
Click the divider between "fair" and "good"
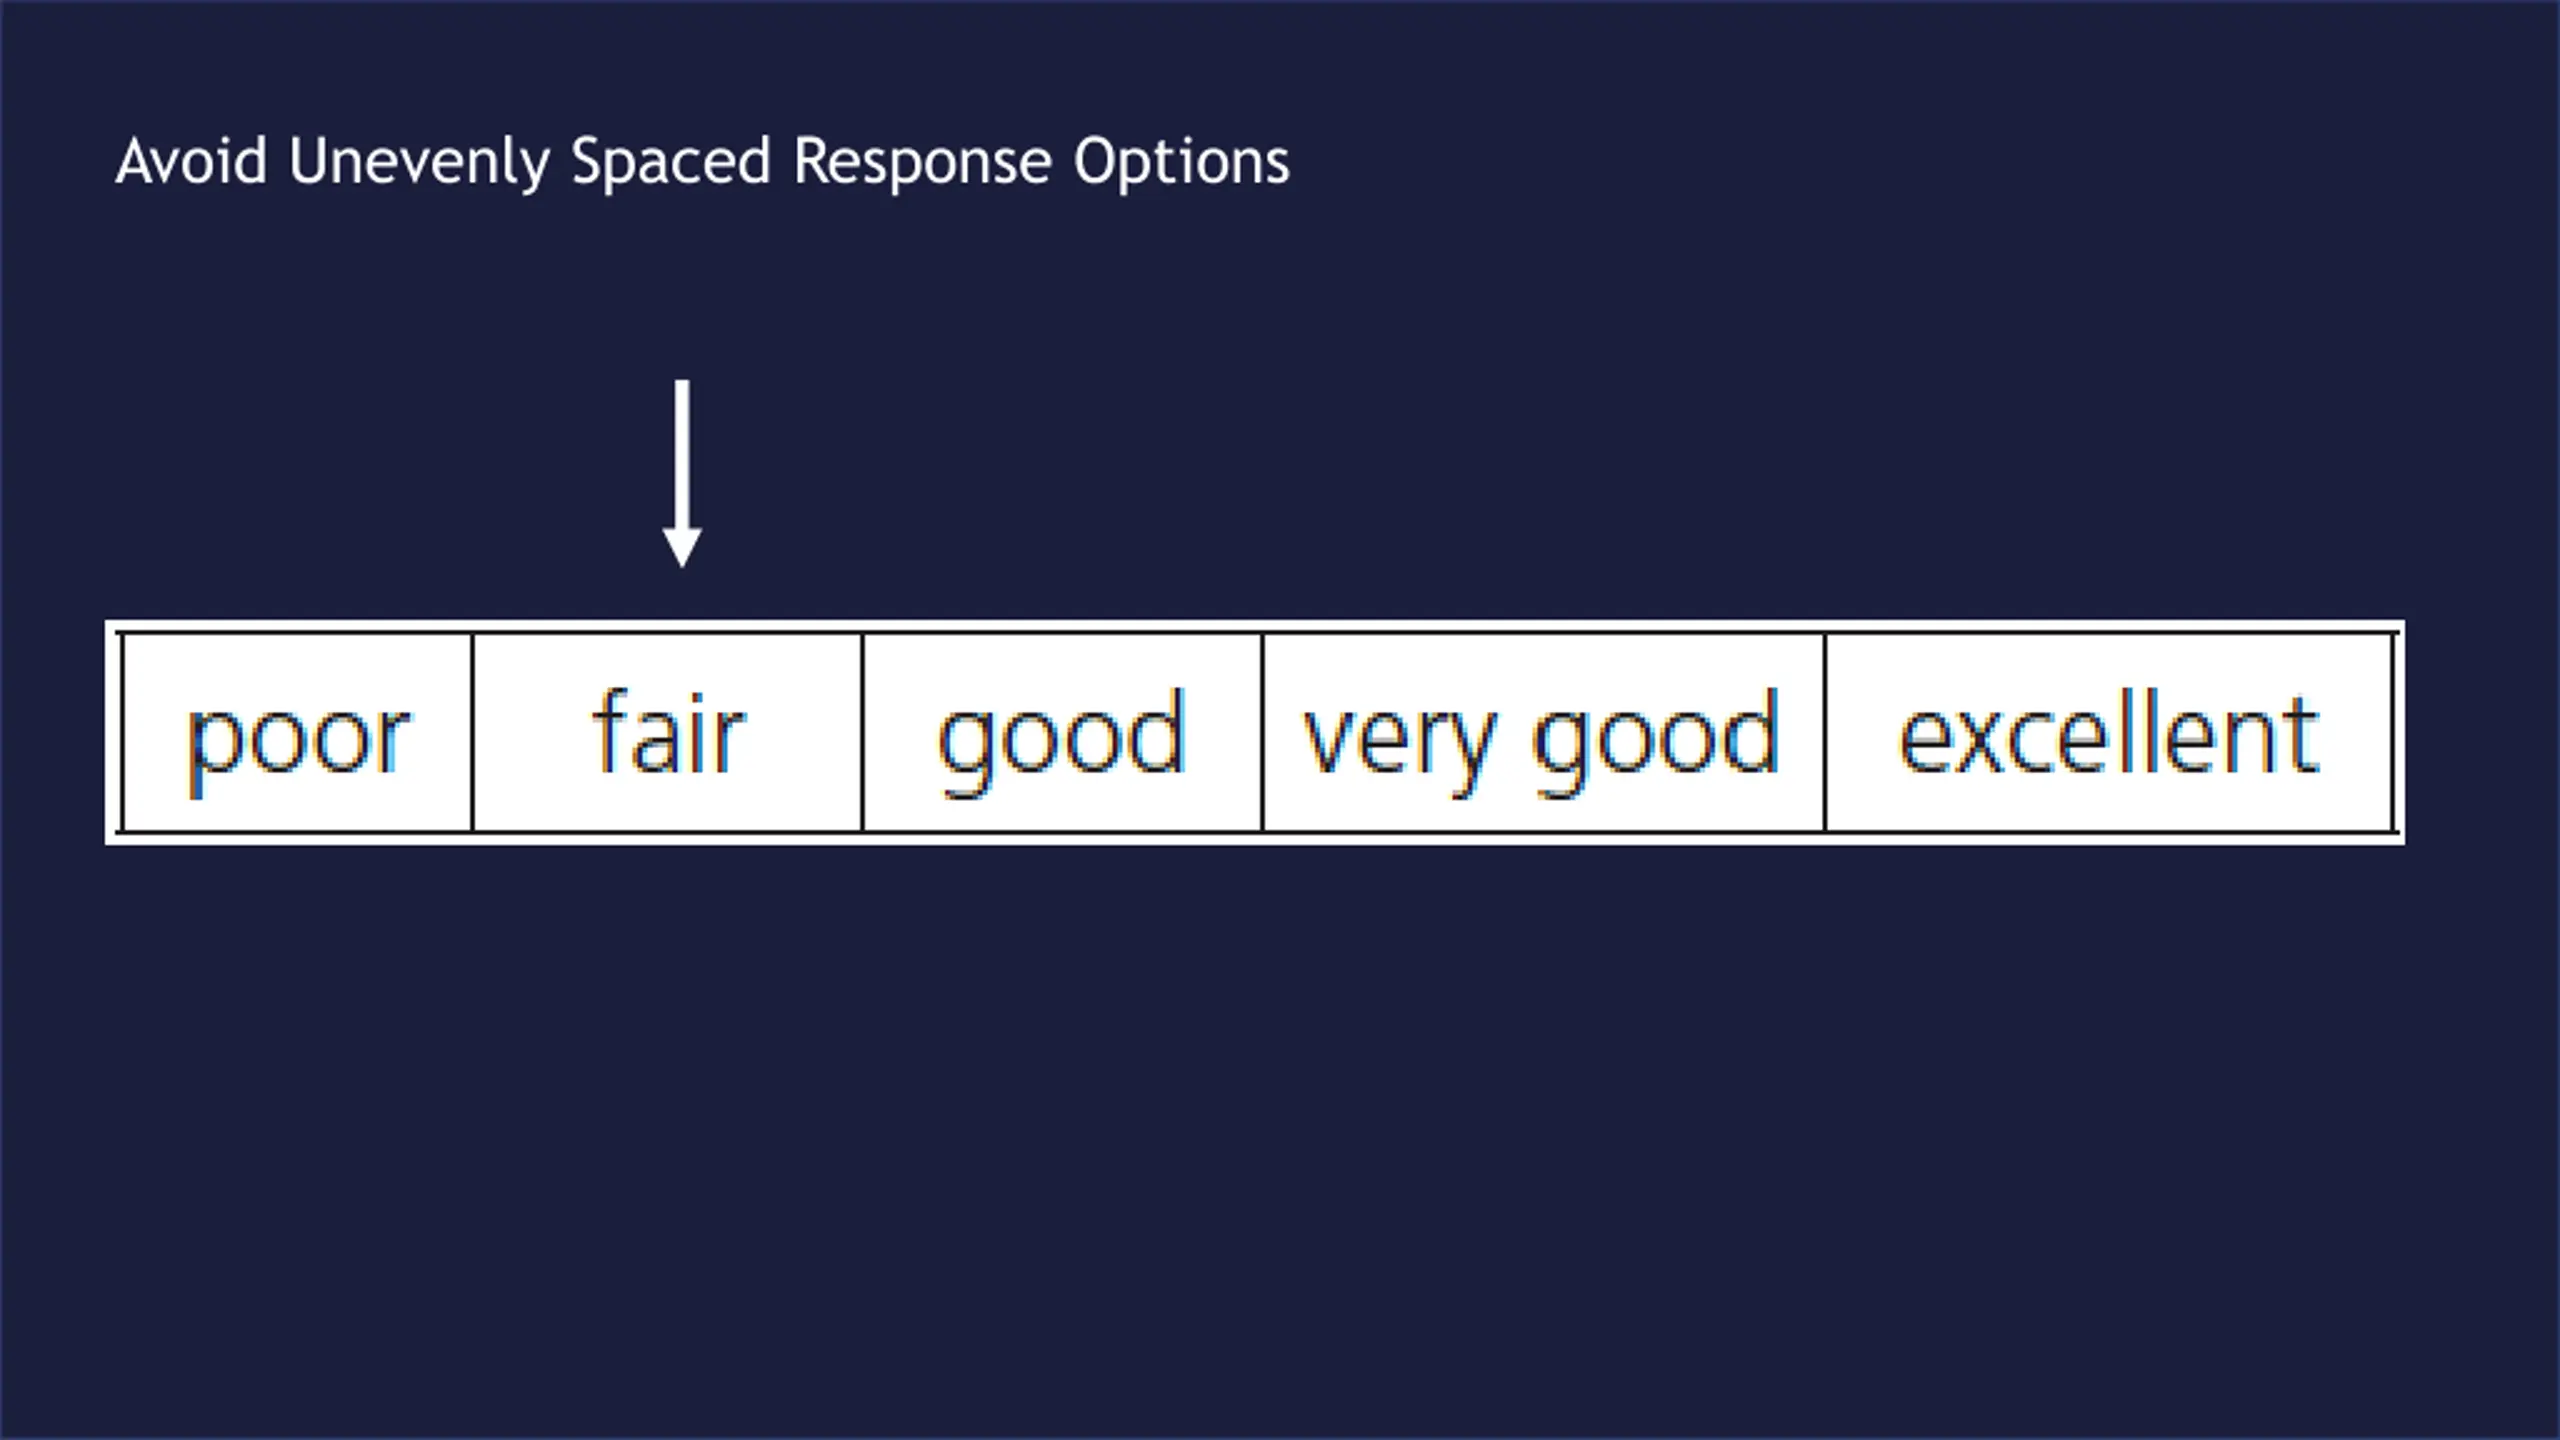863,732
